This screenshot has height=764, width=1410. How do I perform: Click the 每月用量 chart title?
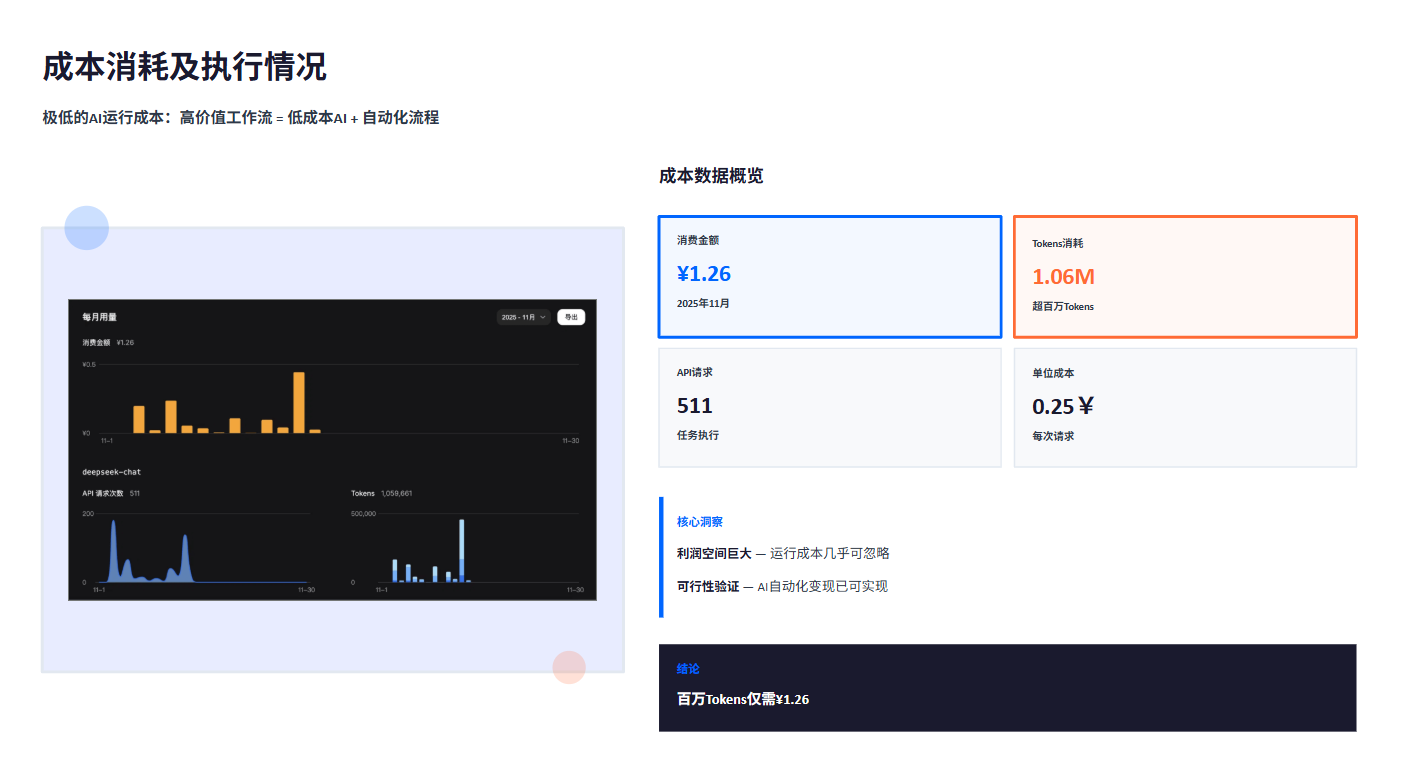[x=99, y=317]
